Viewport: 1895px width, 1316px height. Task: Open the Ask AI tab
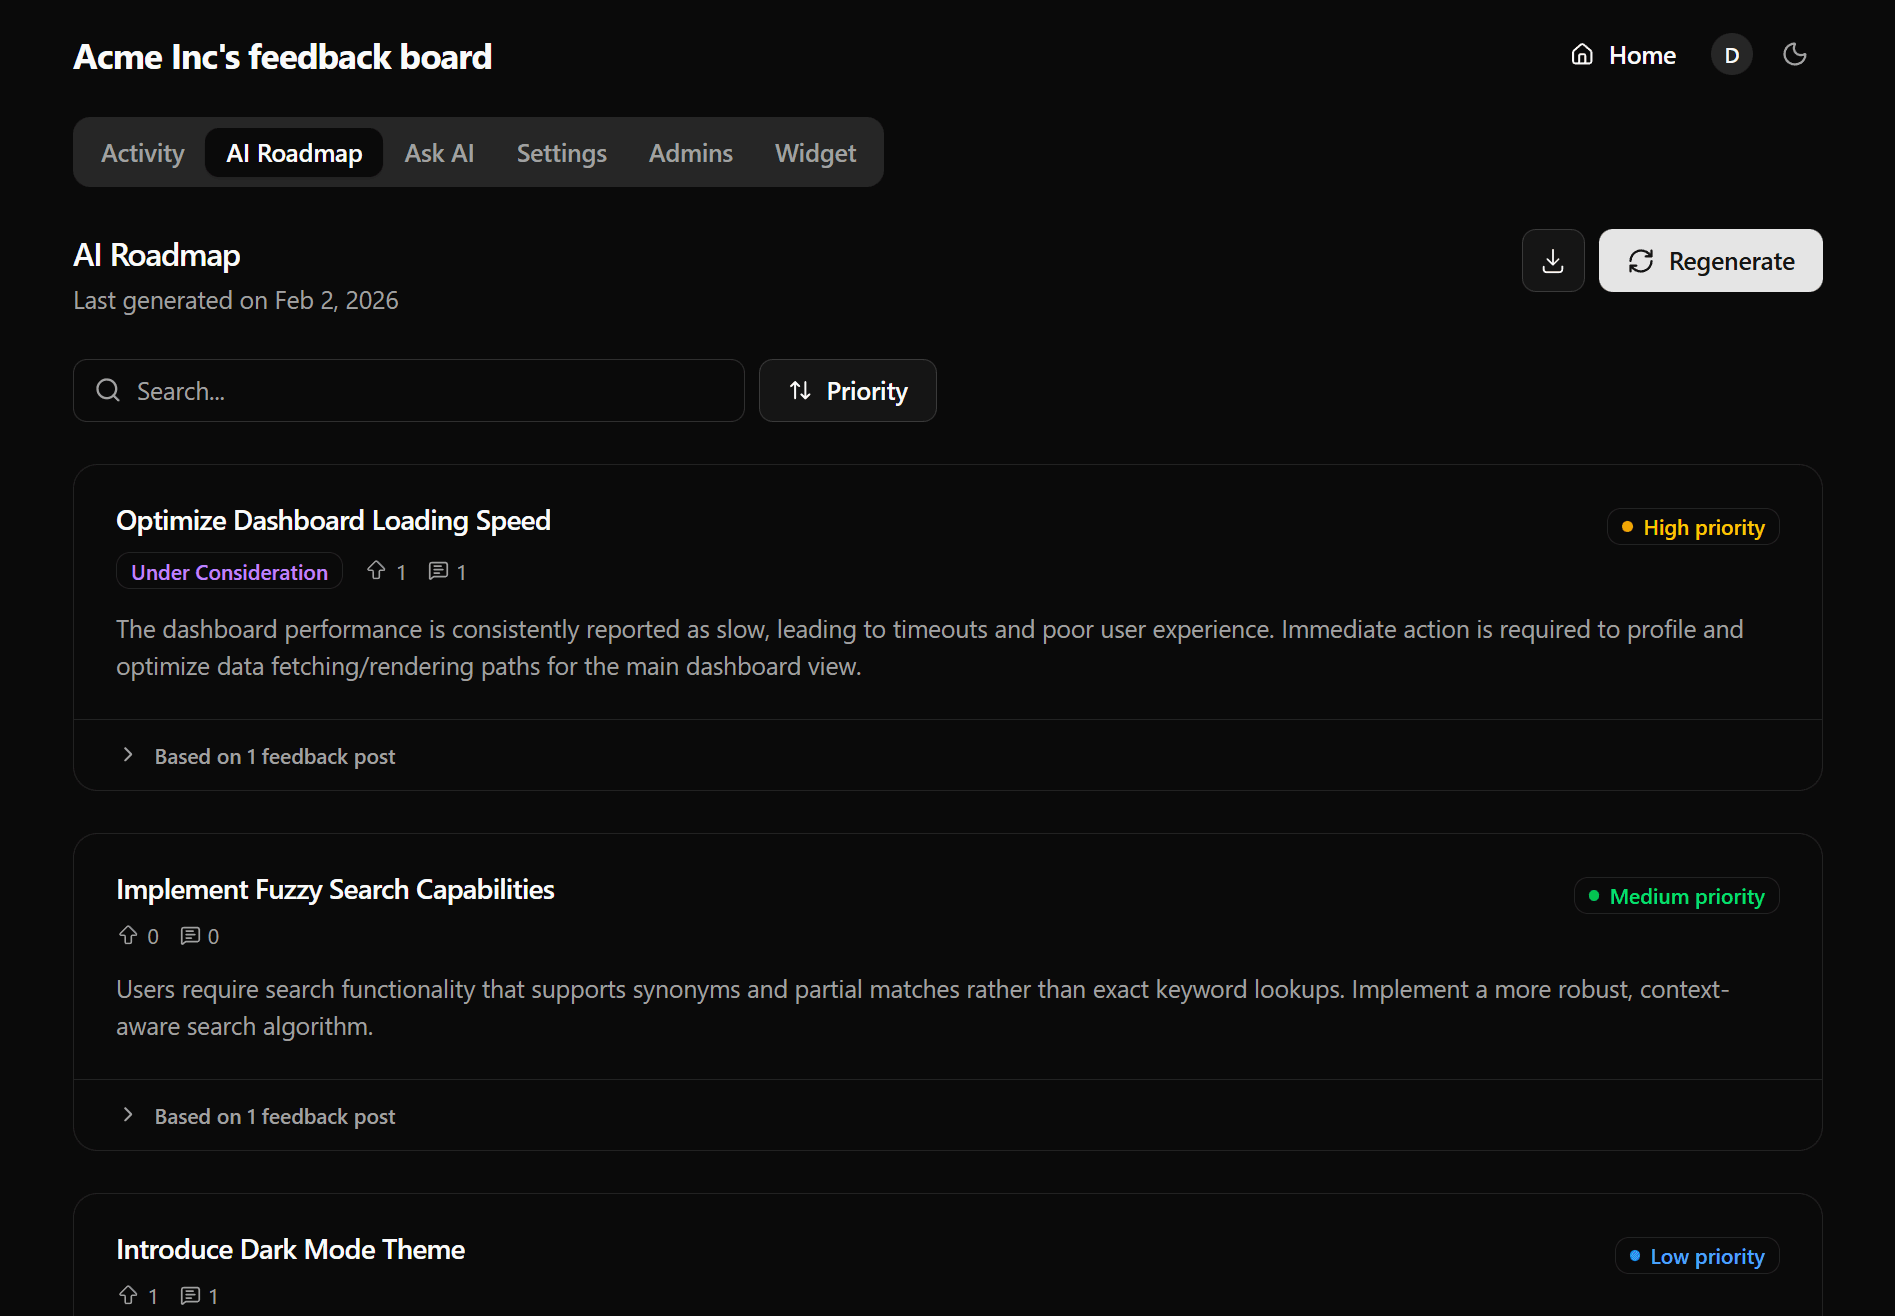[439, 153]
